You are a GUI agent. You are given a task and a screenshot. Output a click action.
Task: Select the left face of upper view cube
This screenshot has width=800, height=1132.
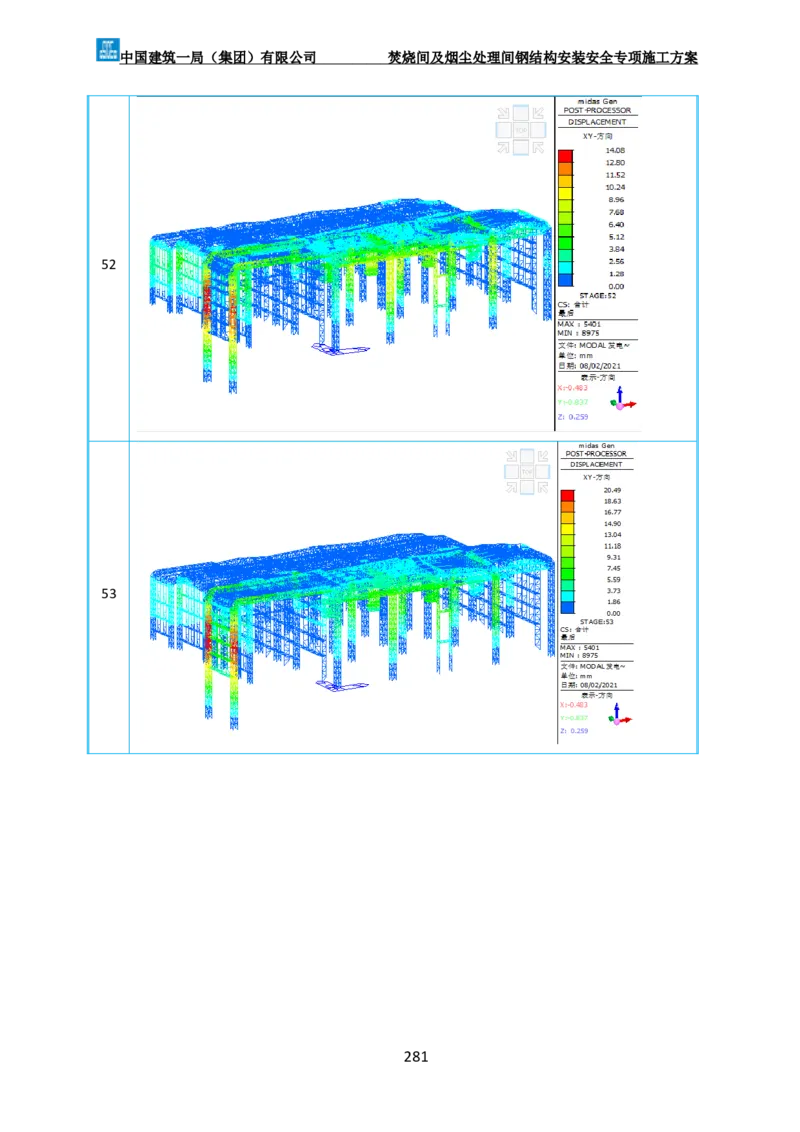[504, 130]
